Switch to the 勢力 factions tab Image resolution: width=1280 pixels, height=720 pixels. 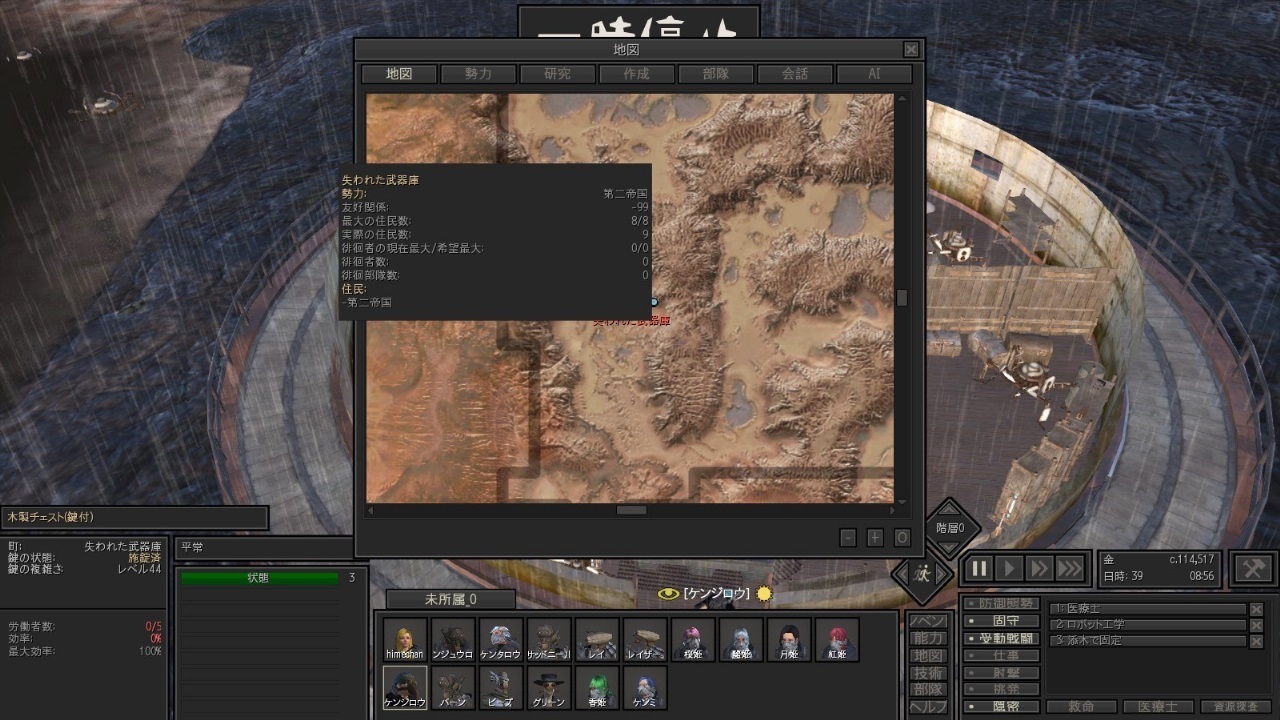[x=478, y=74]
